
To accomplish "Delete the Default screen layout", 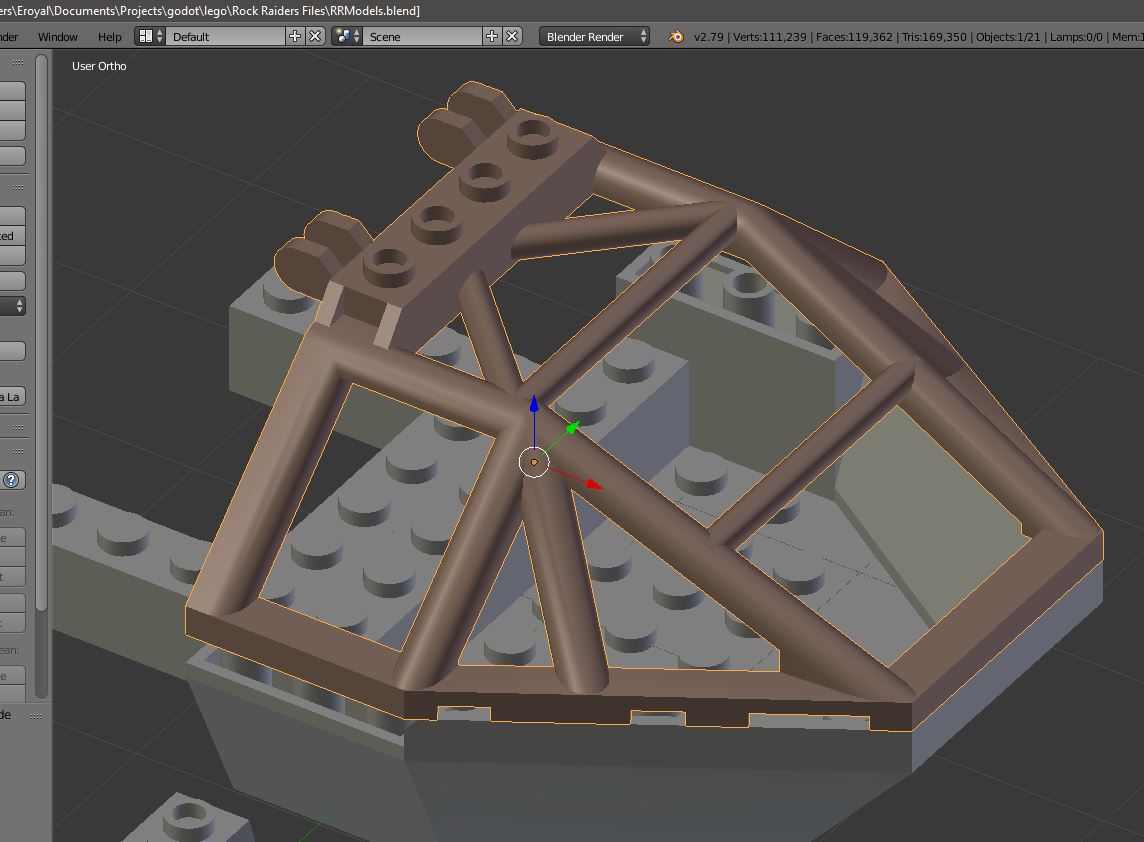I will [315, 36].
